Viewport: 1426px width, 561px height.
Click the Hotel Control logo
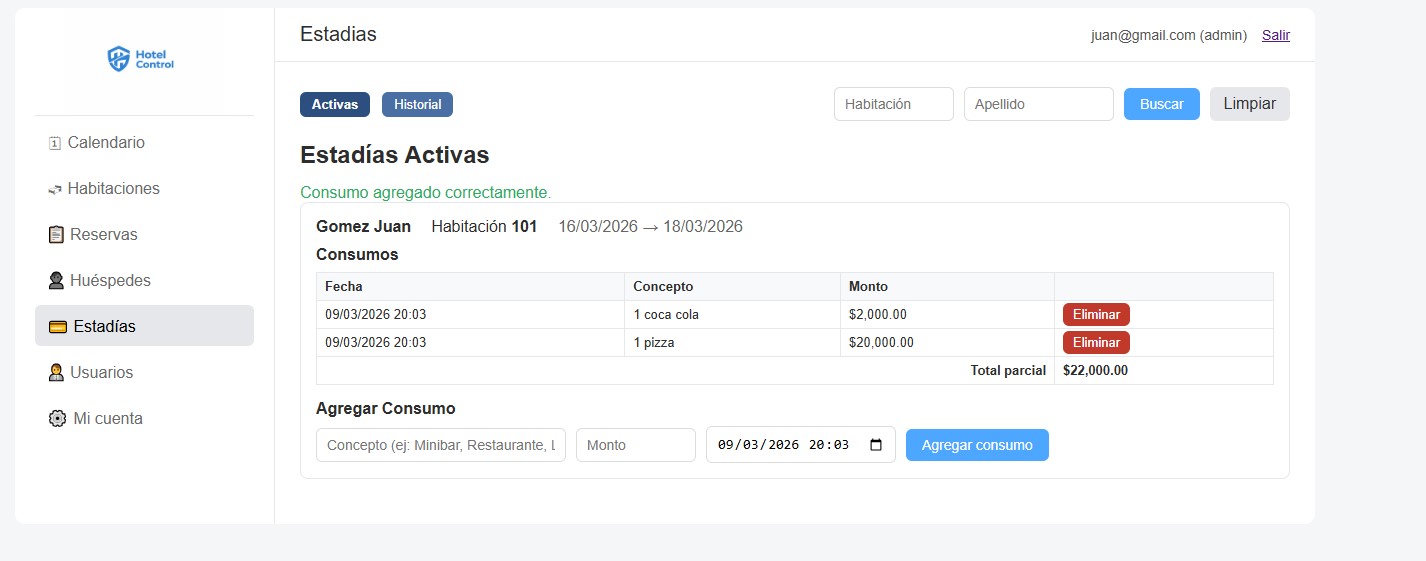click(x=141, y=59)
